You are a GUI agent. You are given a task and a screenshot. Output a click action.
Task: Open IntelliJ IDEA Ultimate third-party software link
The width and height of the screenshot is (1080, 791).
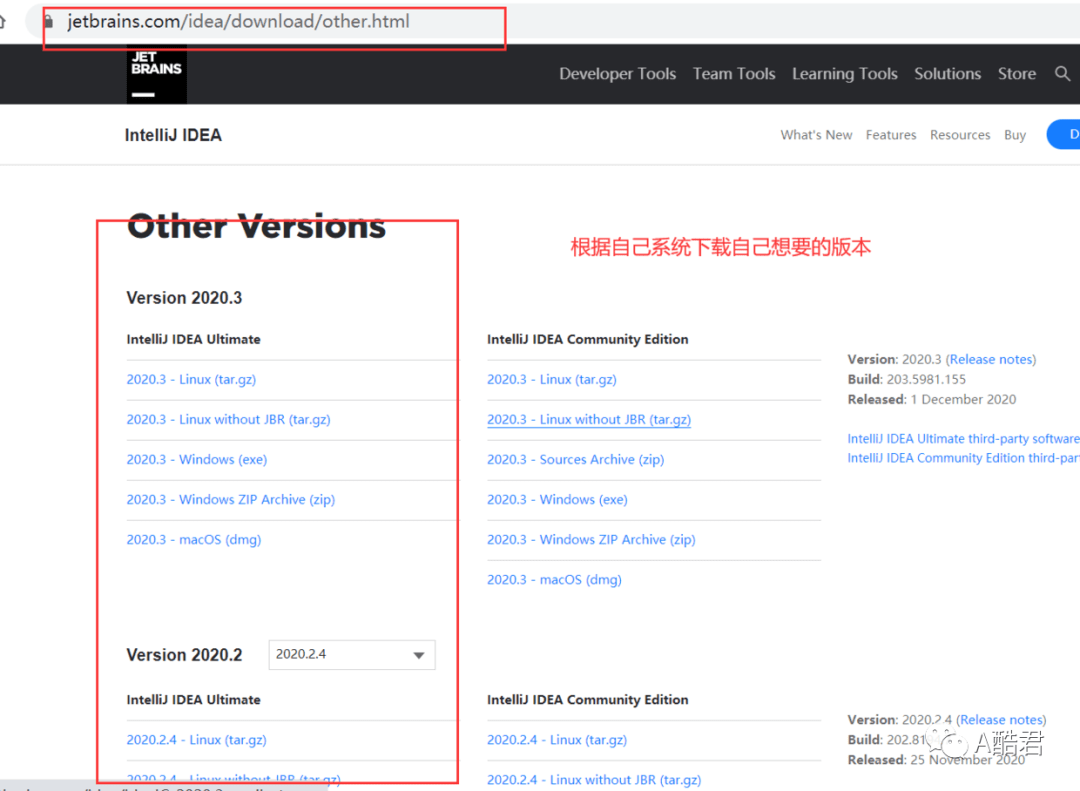click(964, 438)
